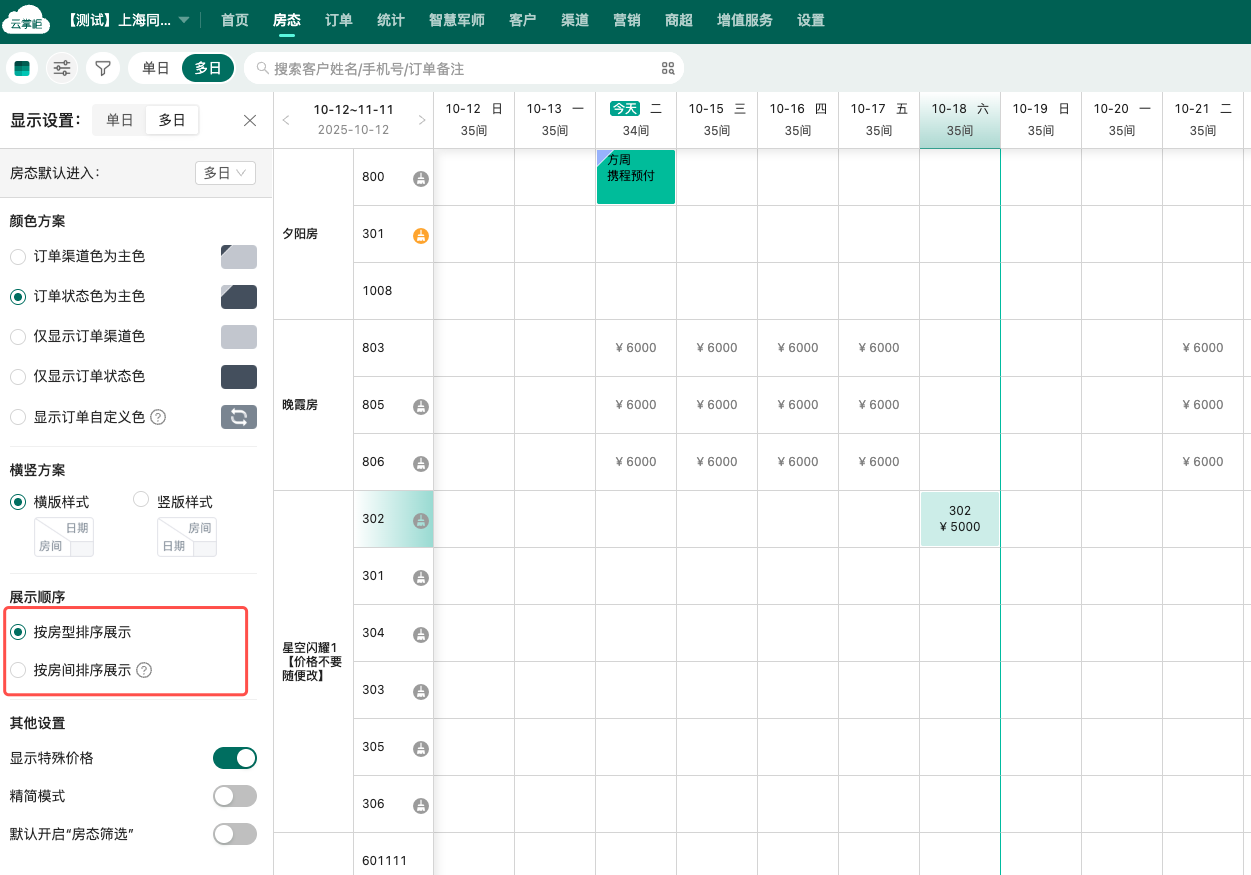
Task: Open the 订单 menu in top navigation
Action: tap(339, 20)
